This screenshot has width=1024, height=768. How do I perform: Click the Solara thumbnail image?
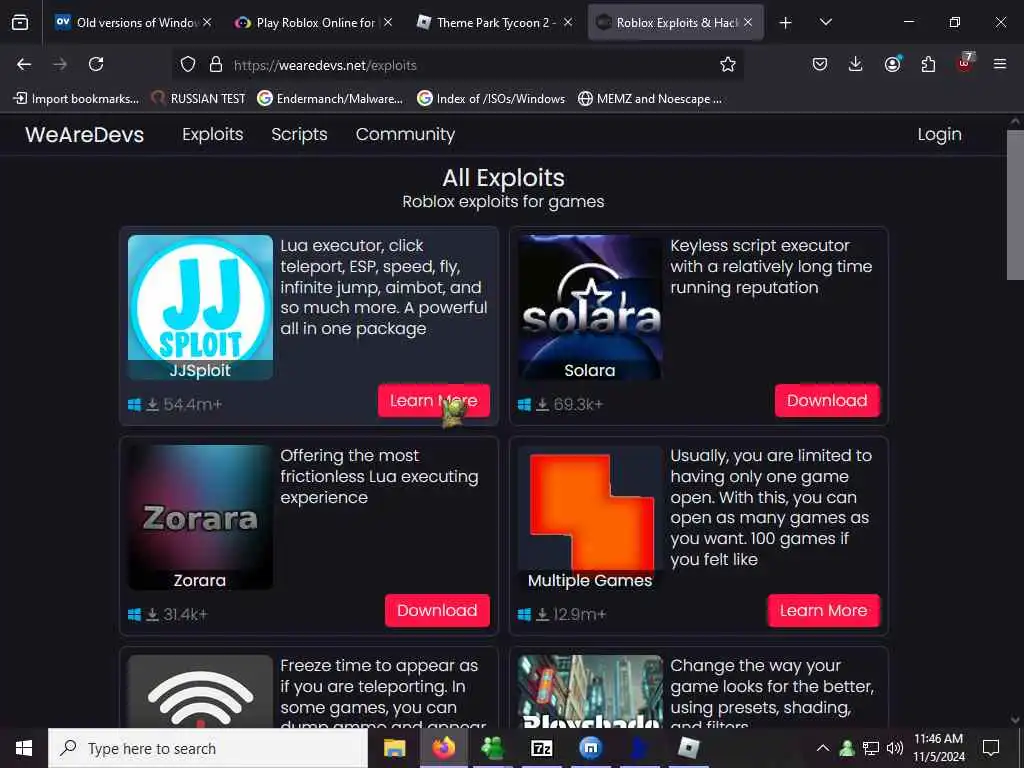(590, 307)
